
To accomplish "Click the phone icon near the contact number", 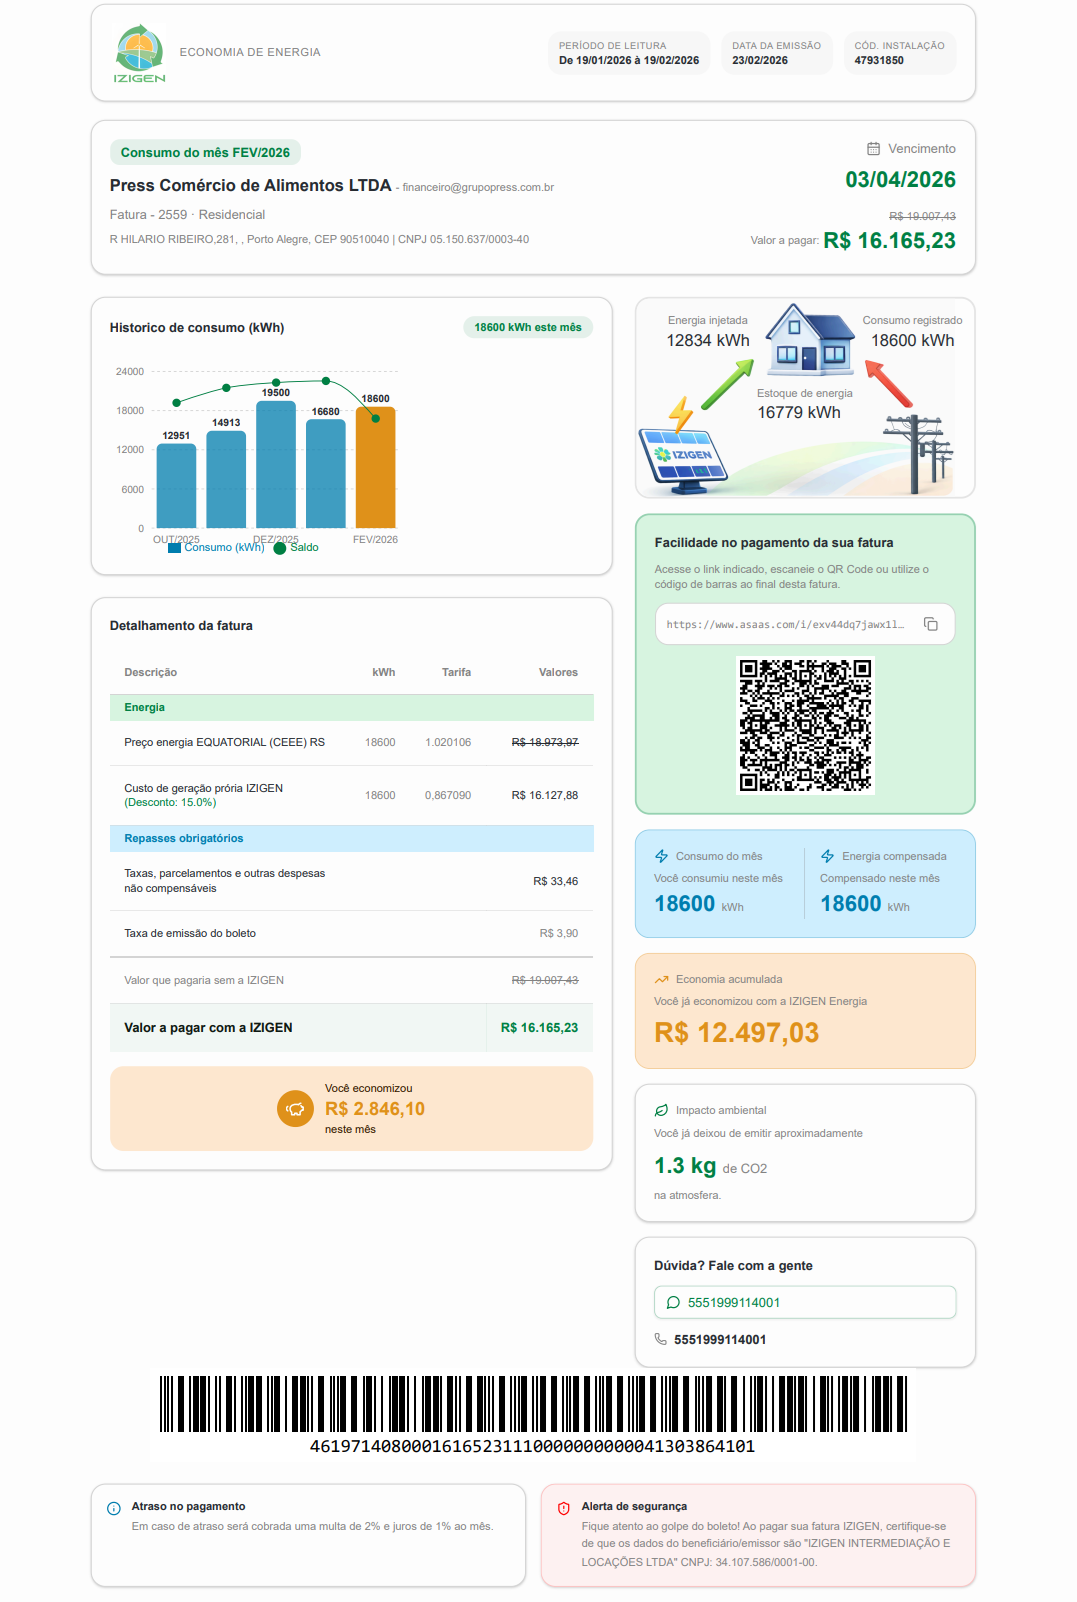I will [661, 1339].
